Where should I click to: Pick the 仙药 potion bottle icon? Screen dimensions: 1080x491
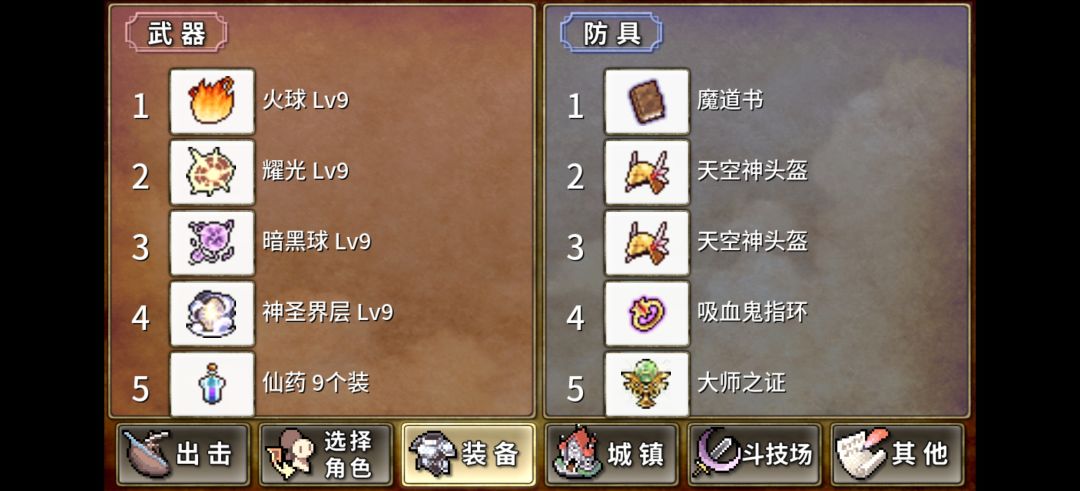(x=212, y=384)
